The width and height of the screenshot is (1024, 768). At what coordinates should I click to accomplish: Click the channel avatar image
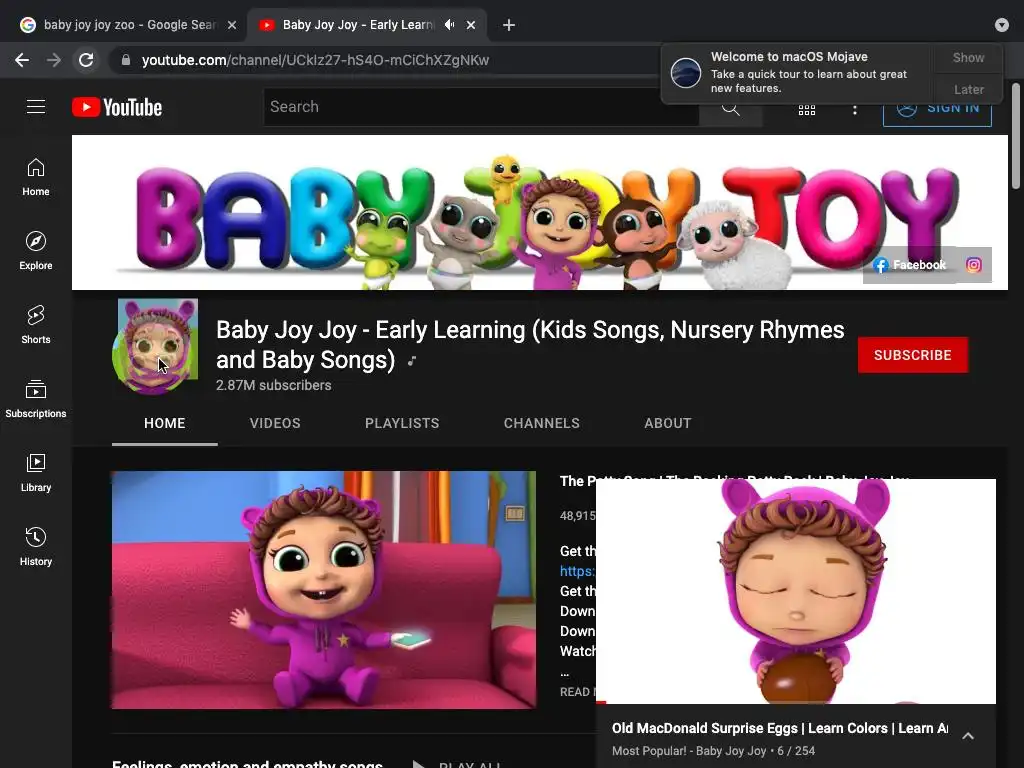[155, 347]
